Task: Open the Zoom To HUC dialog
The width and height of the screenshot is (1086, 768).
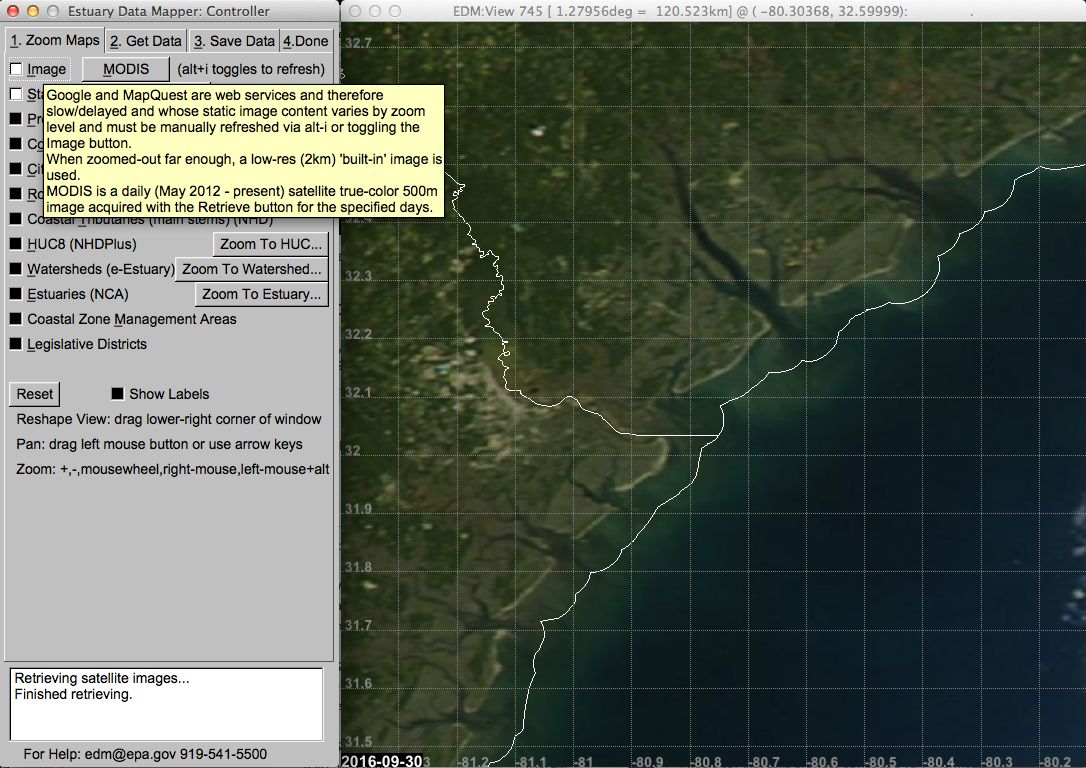Action: tap(271, 244)
